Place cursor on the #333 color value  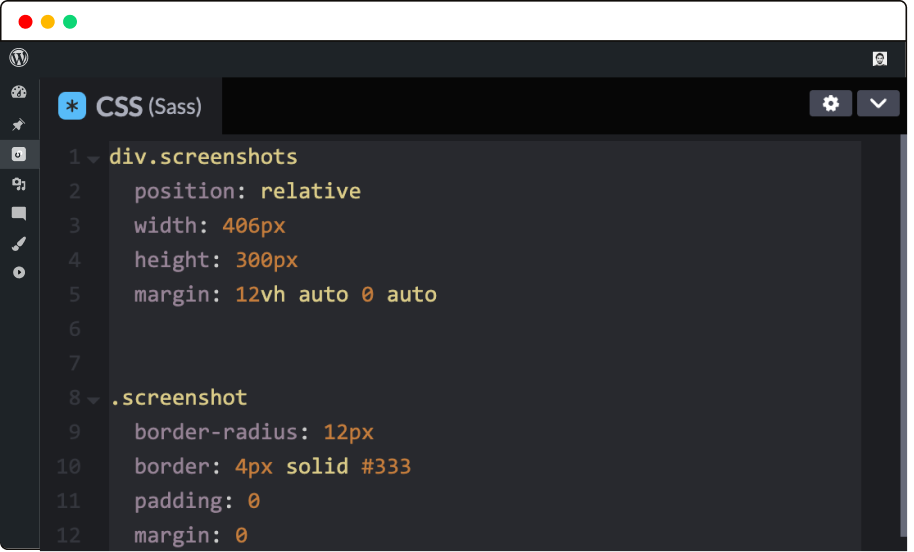[385, 467]
